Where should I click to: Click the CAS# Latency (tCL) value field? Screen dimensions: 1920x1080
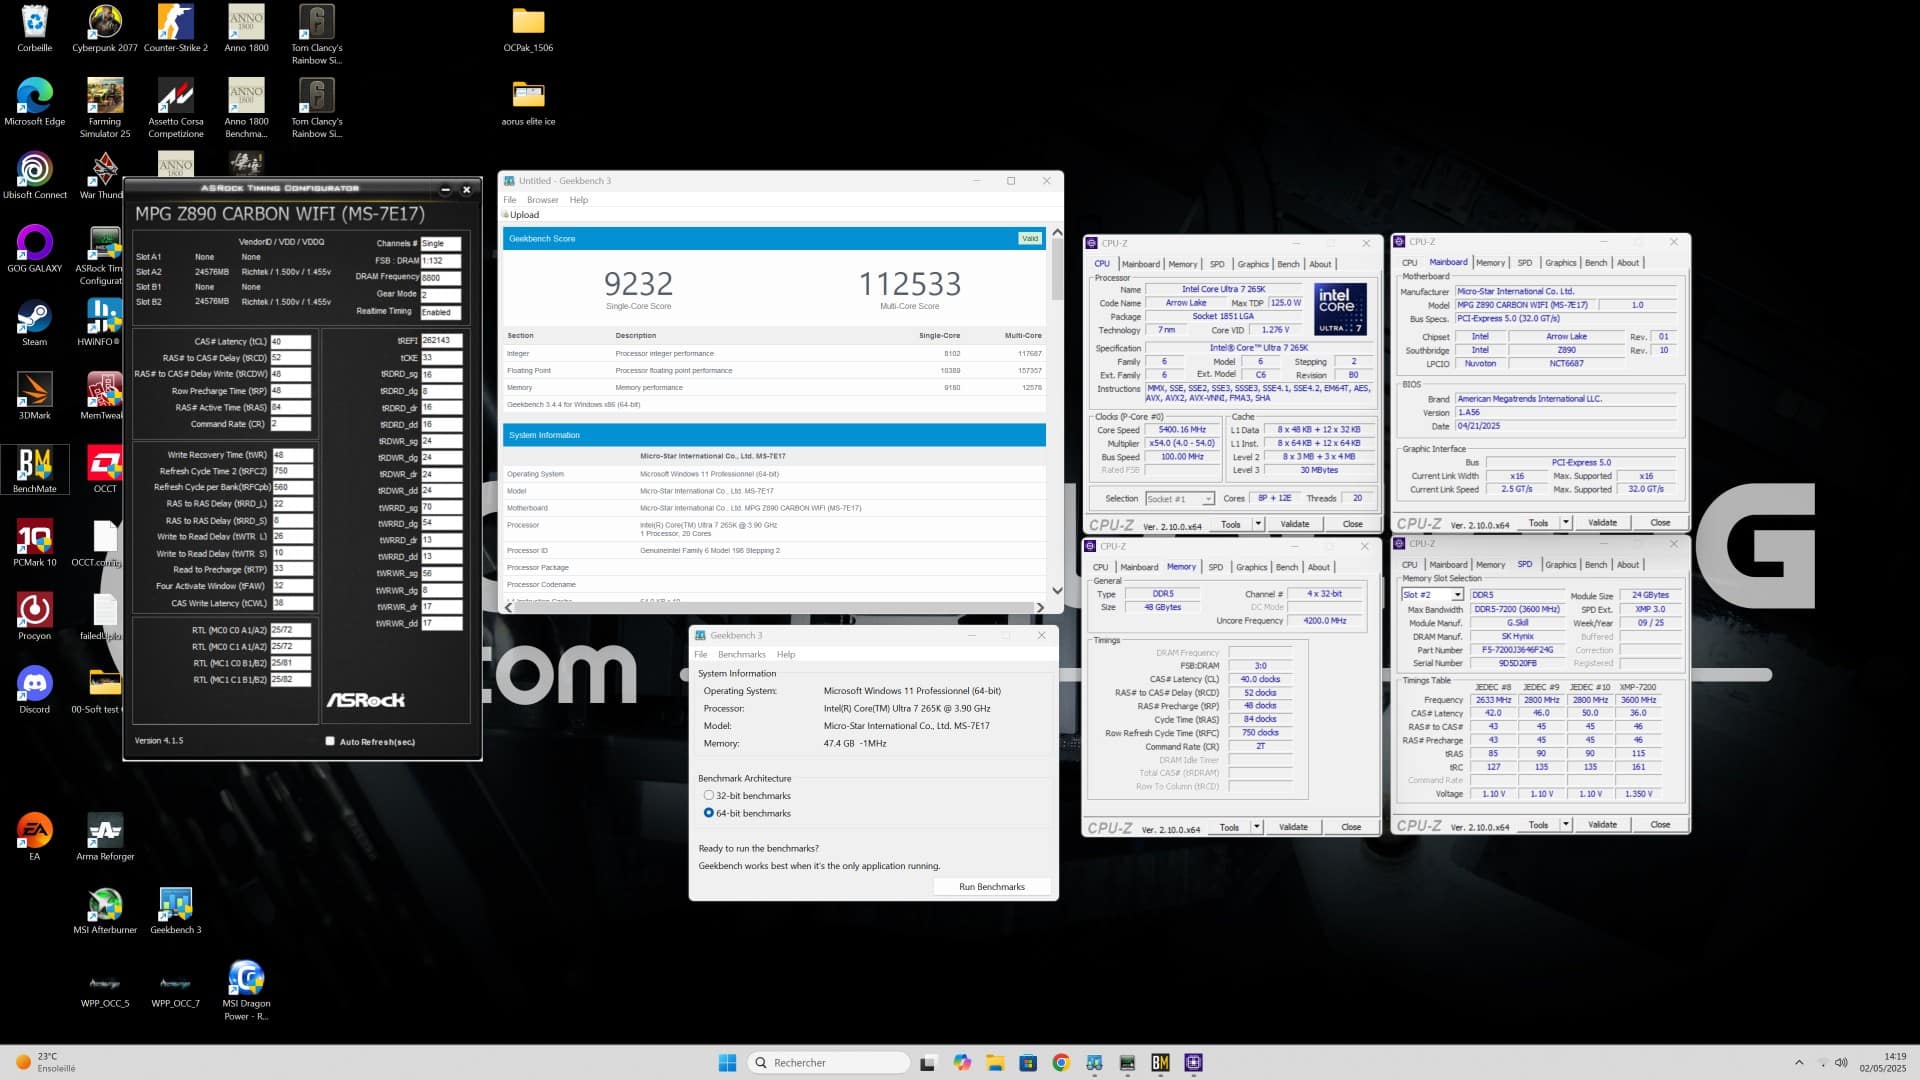pos(290,341)
